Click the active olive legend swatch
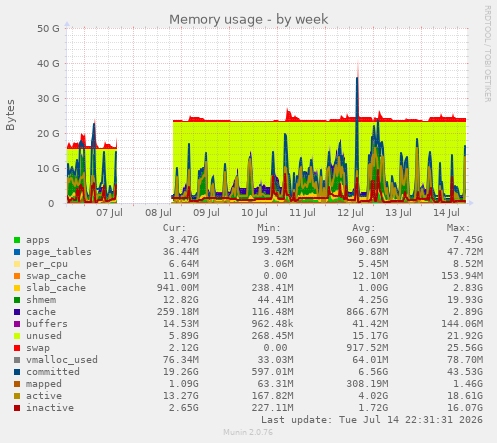 click(17, 396)
